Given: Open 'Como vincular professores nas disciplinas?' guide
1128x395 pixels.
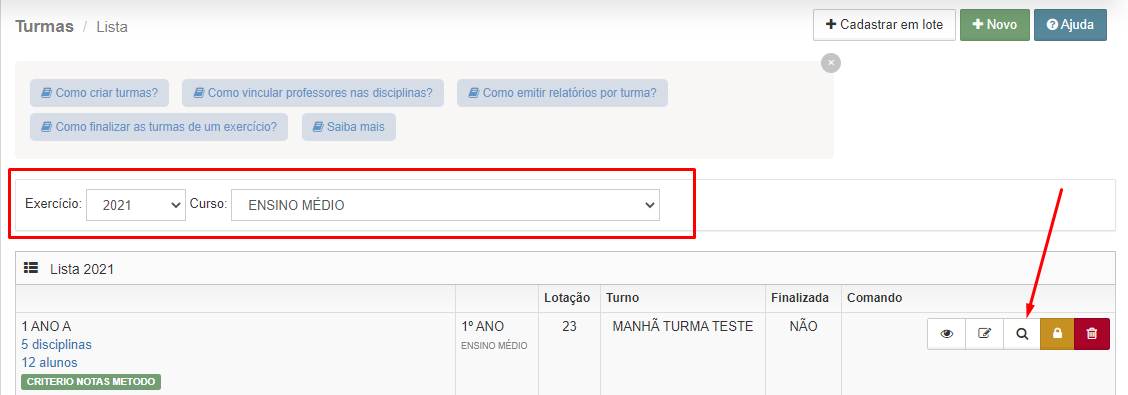Looking at the screenshot, I should pos(313,93).
